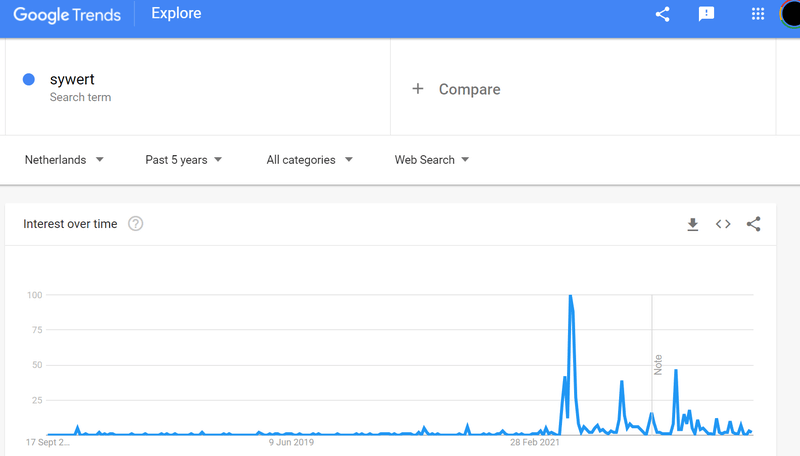Go to the Explore section
This screenshot has height=456, width=800.
176,14
